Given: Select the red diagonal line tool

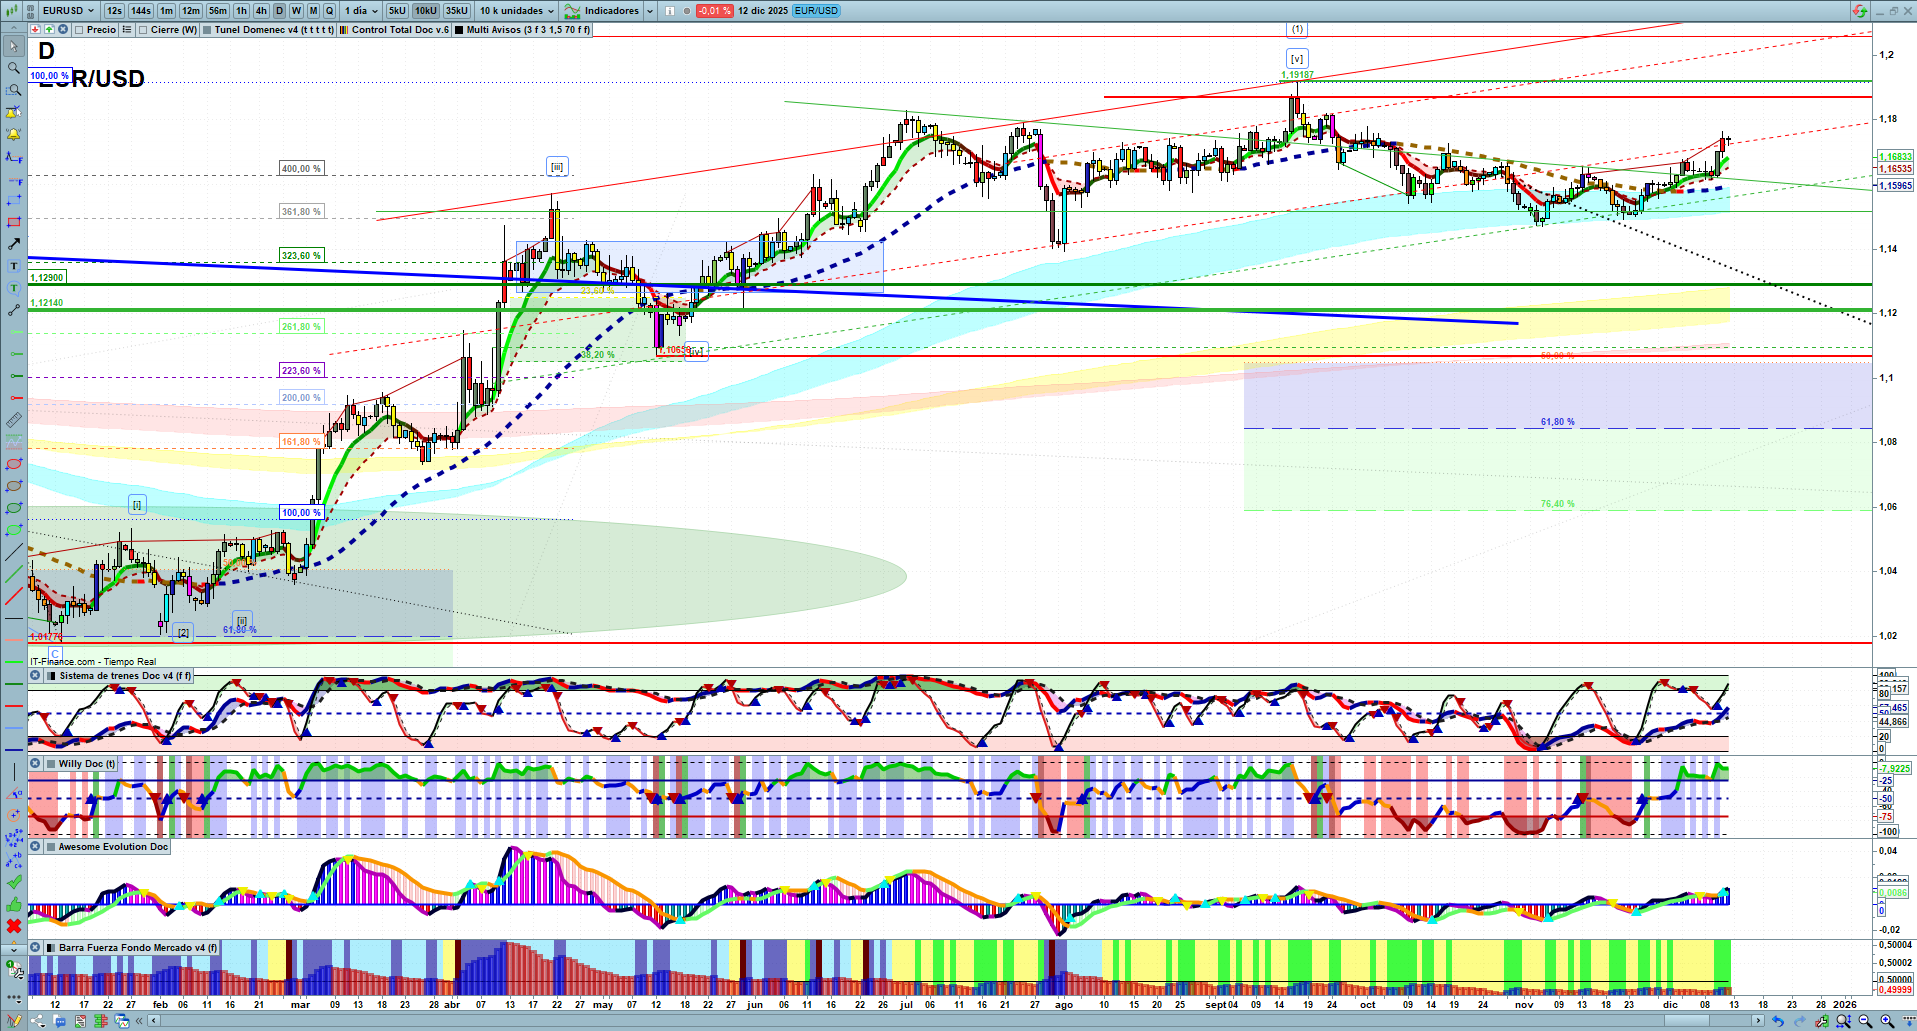Looking at the screenshot, I should coord(13,597).
